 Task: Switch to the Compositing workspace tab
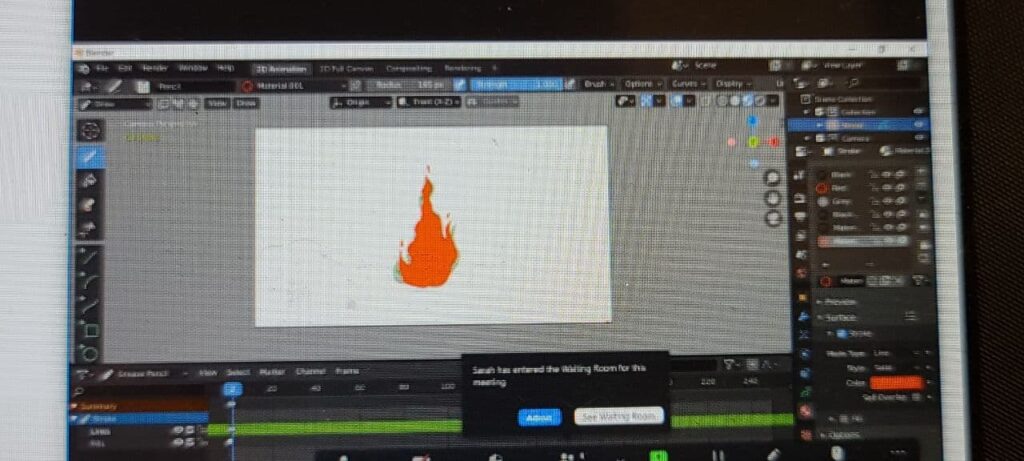click(407, 68)
